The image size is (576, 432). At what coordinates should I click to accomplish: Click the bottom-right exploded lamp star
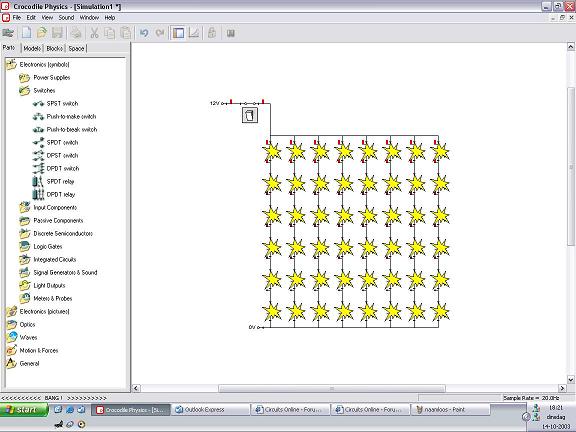click(440, 312)
